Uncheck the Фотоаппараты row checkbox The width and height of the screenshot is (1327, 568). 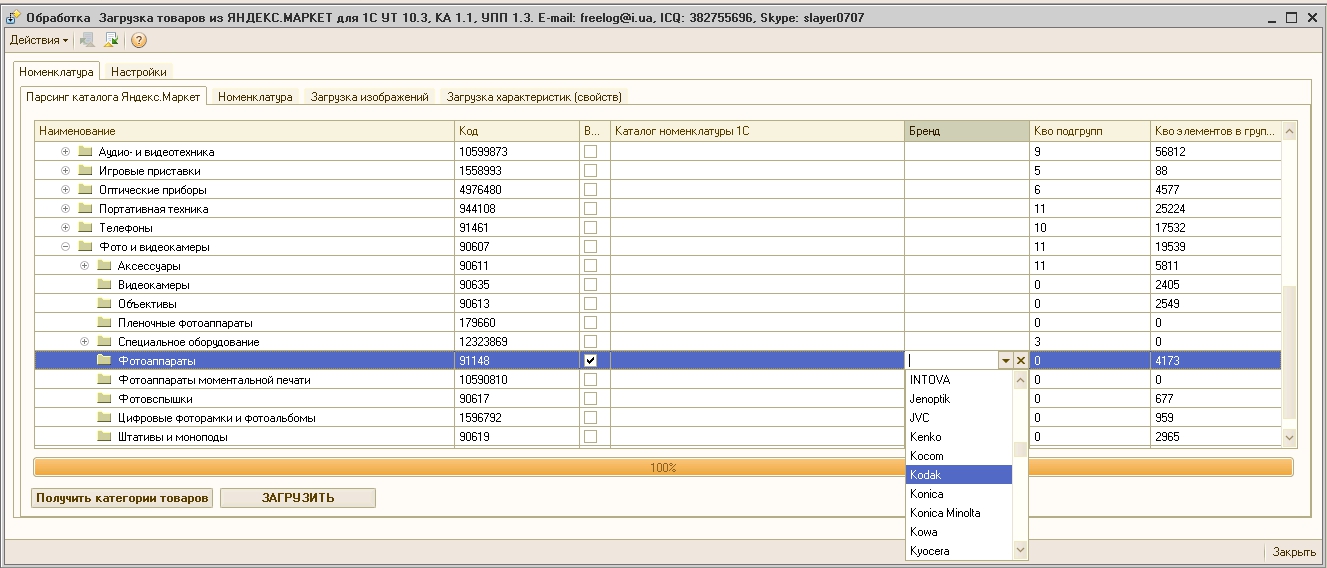(x=590, y=361)
